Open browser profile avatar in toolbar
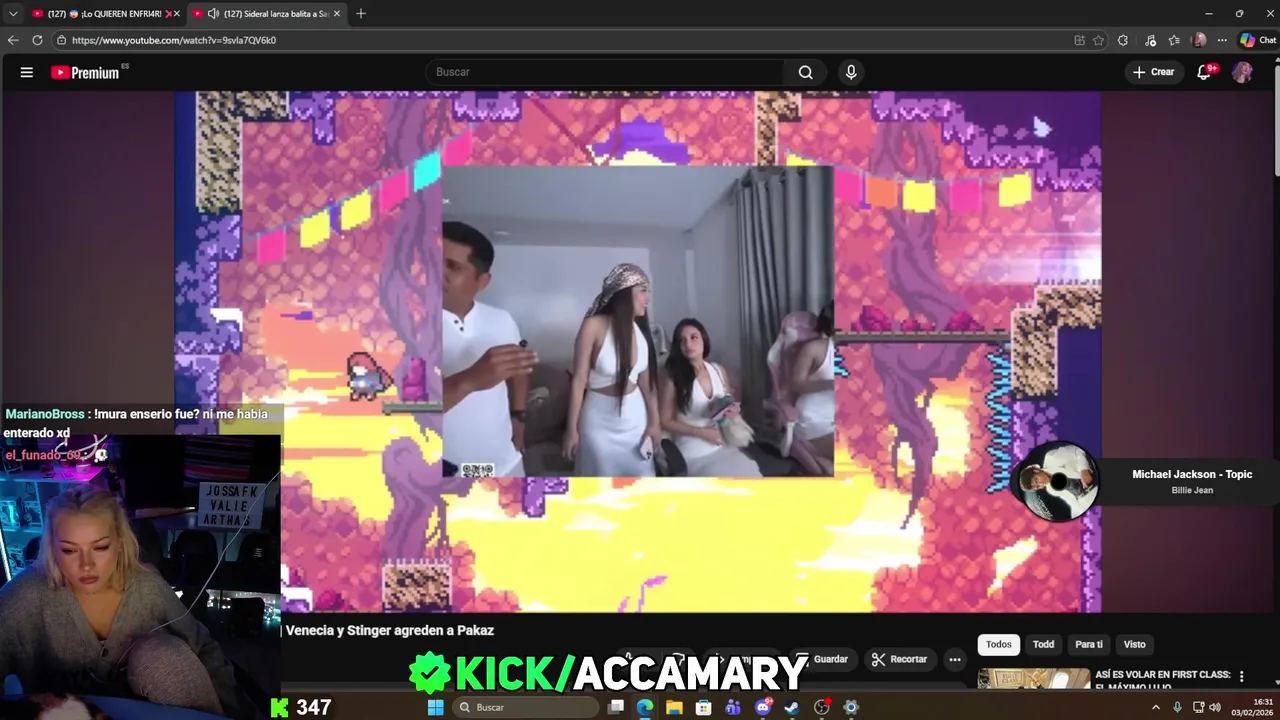The height and width of the screenshot is (720, 1280). tap(1199, 40)
